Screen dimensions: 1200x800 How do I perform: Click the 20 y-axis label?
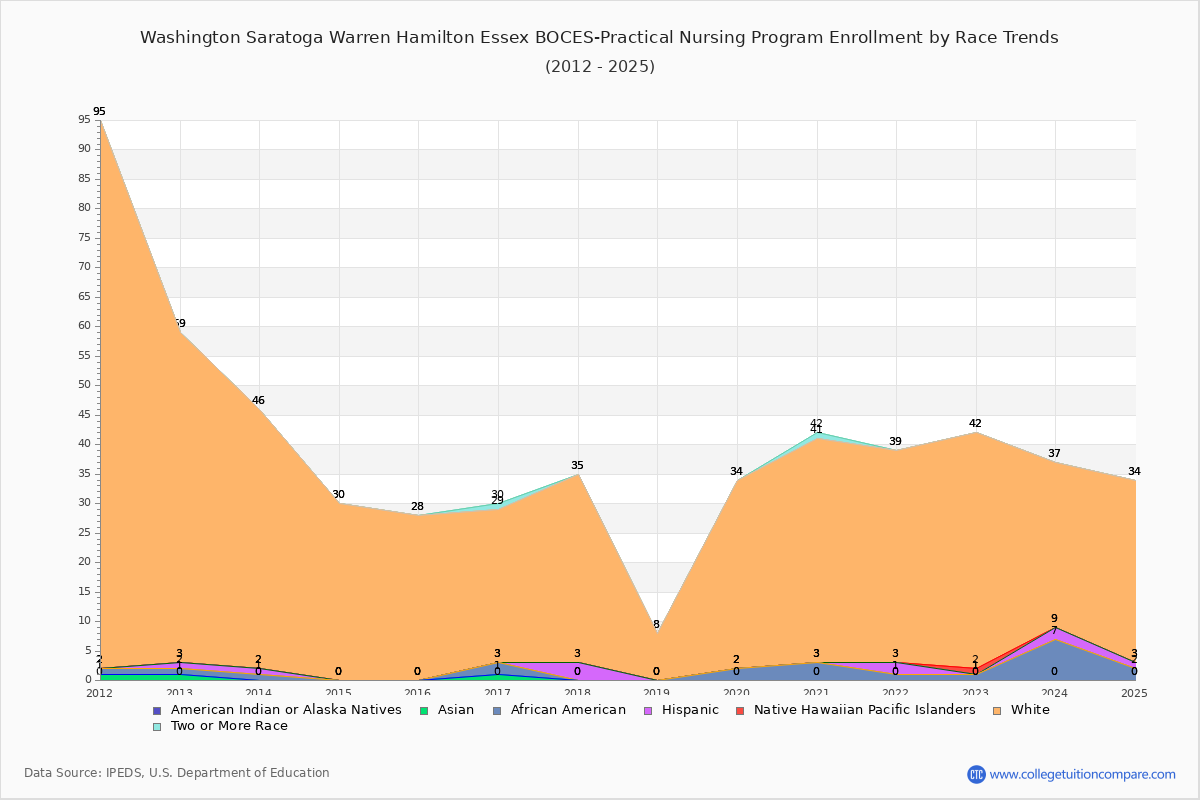(84, 562)
